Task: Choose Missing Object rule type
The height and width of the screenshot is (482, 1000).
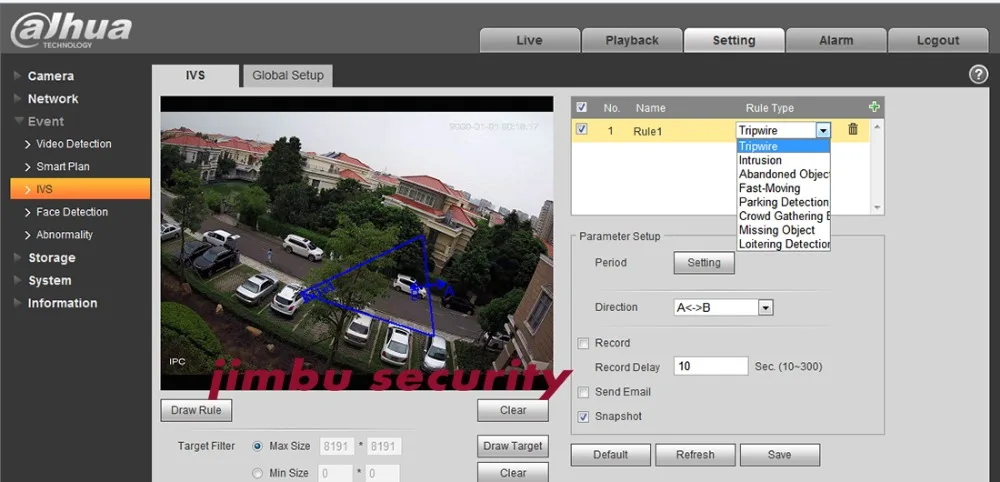Action: point(783,230)
